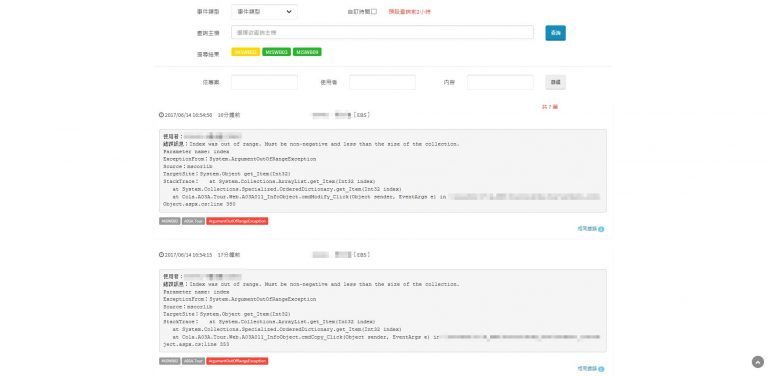Screen dimensions: 768x376
Task: Open same-error link under cmdModify_Click entry
Action: tap(590, 229)
